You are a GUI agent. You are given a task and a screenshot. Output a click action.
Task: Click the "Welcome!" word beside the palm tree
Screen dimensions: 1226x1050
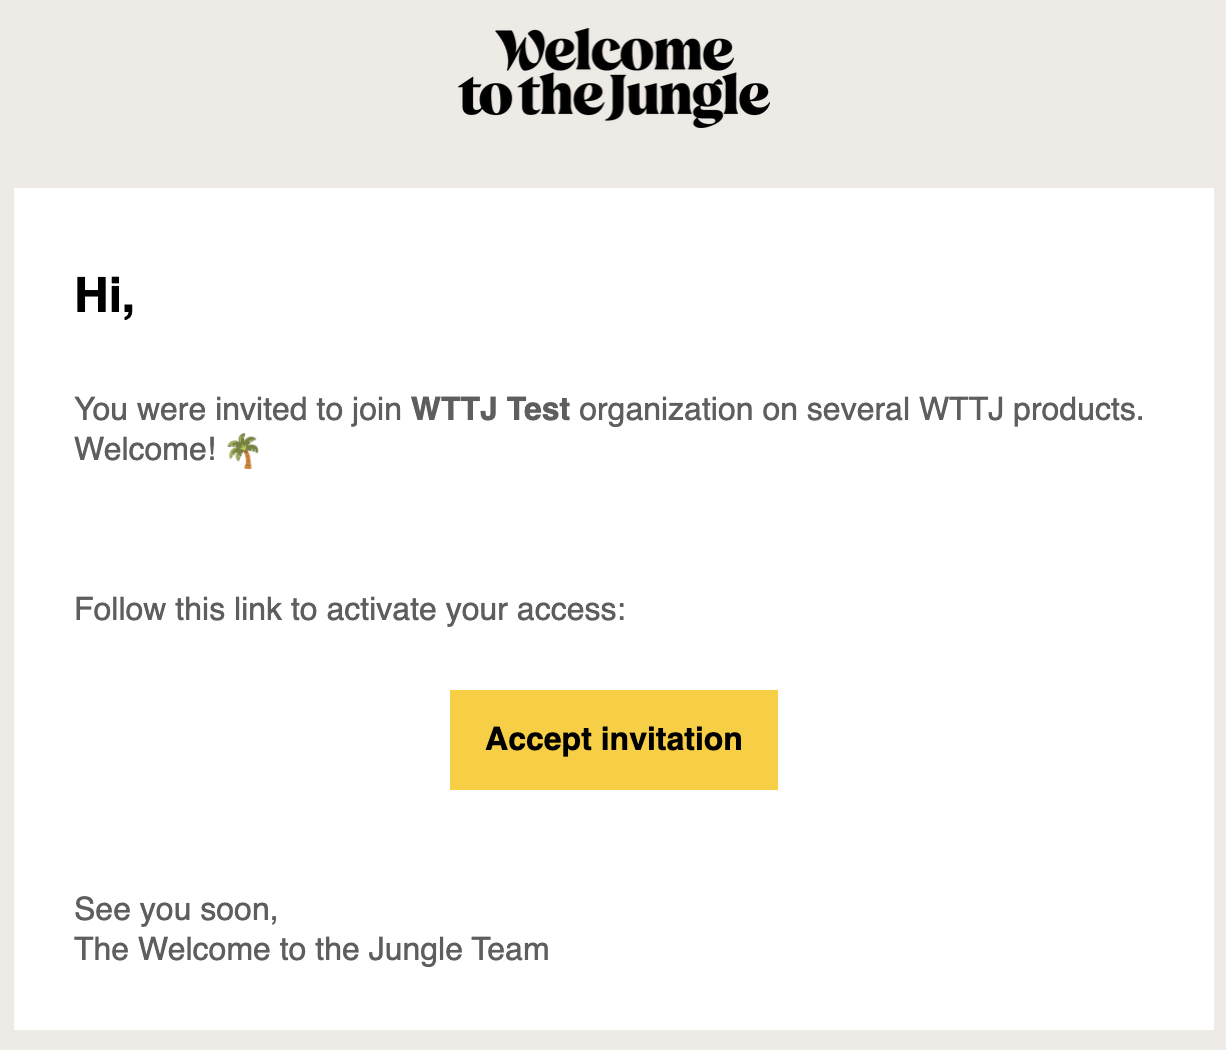(145, 450)
